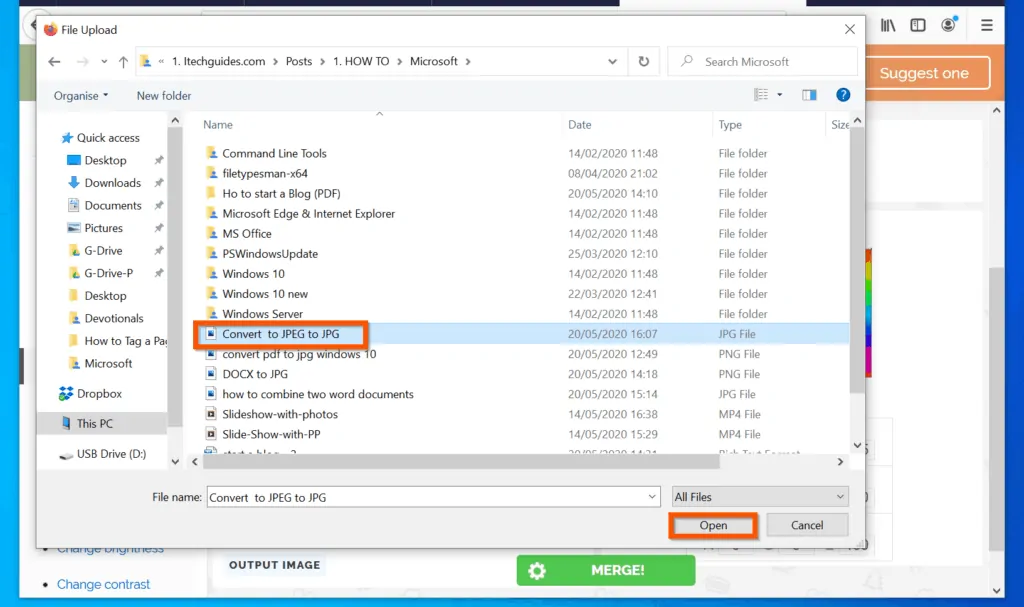Click New folder in toolbar
This screenshot has width=1024, height=607.
(x=164, y=96)
